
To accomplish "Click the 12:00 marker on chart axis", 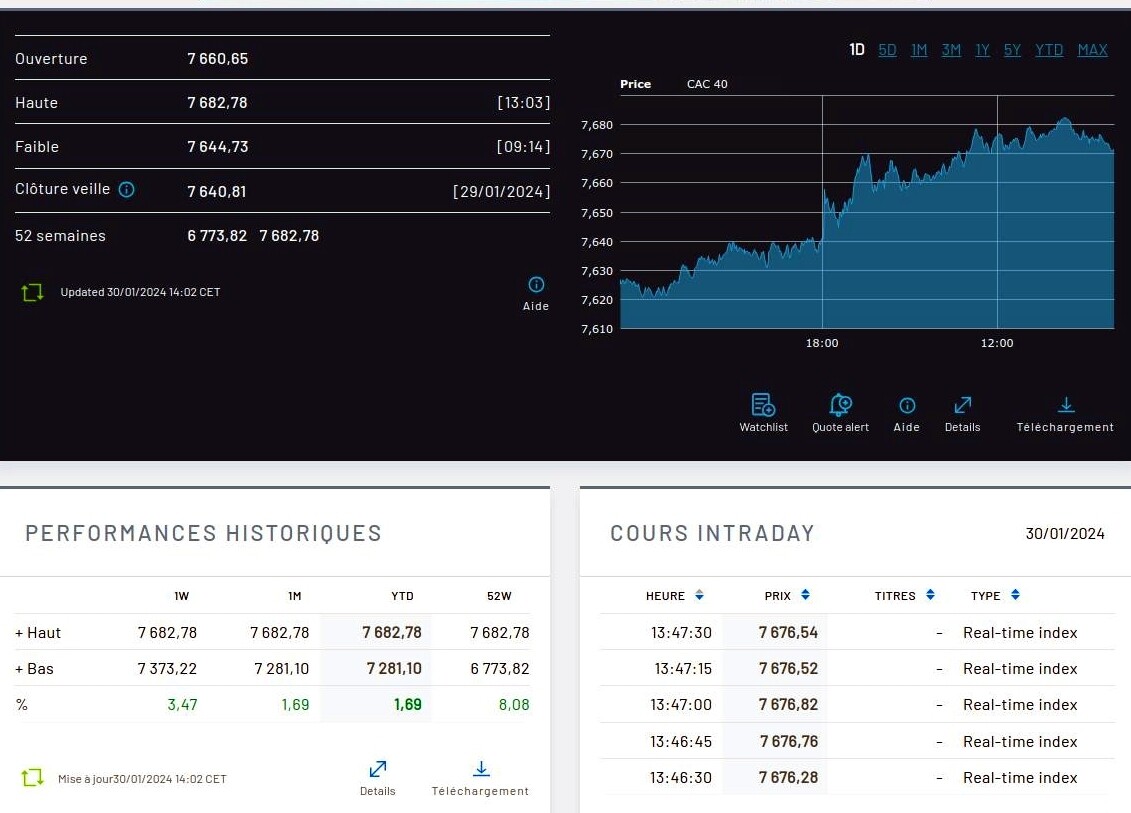I will pyautogui.click(x=997, y=343).
